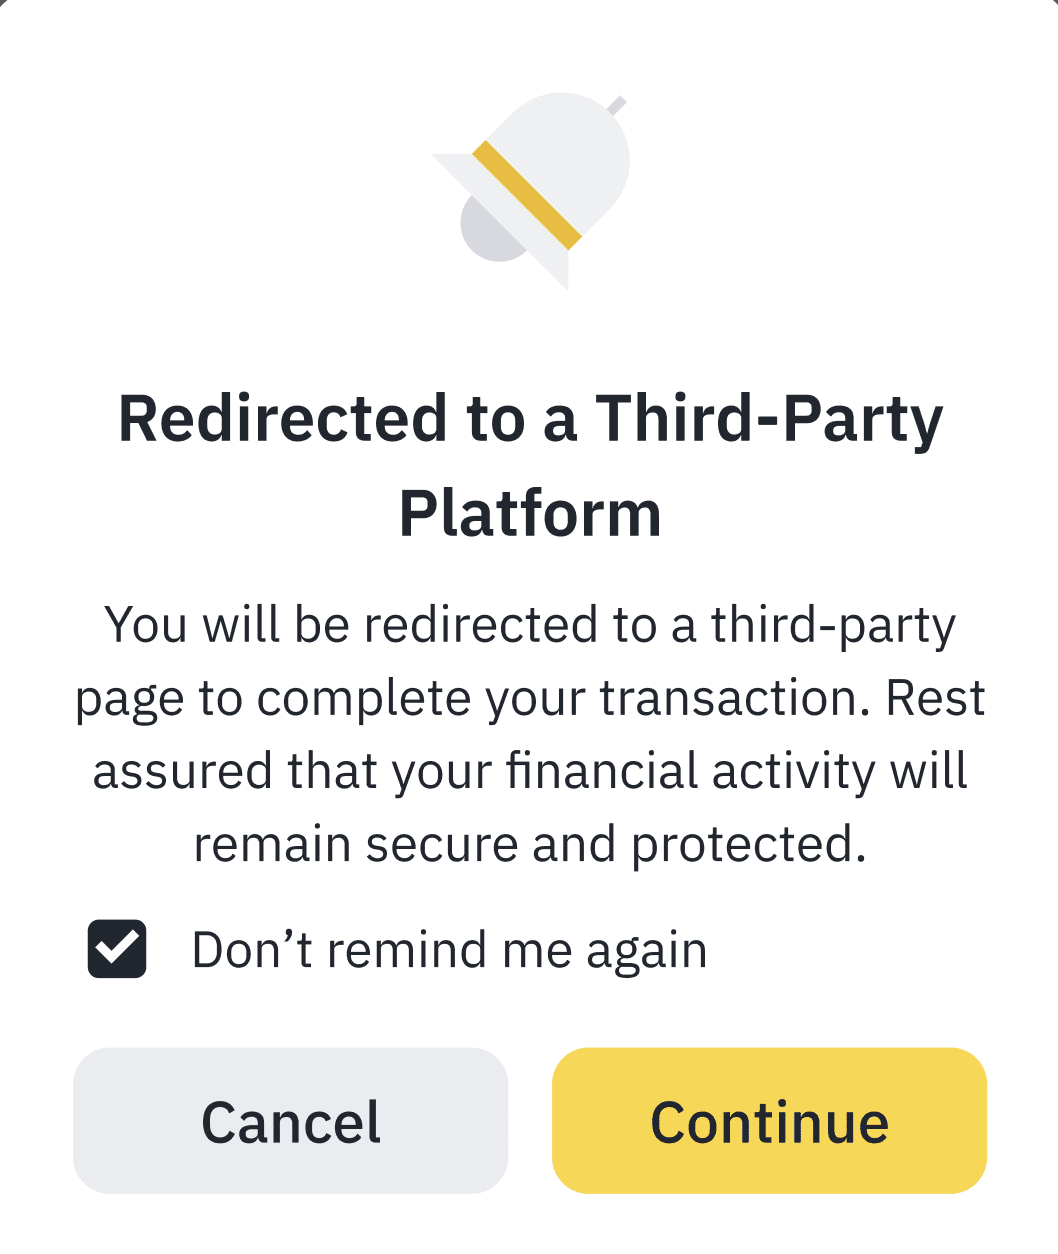Toggle reminders via the "Don't remind me again" label
The height and width of the screenshot is (1254, 1058).
[449, 950]
